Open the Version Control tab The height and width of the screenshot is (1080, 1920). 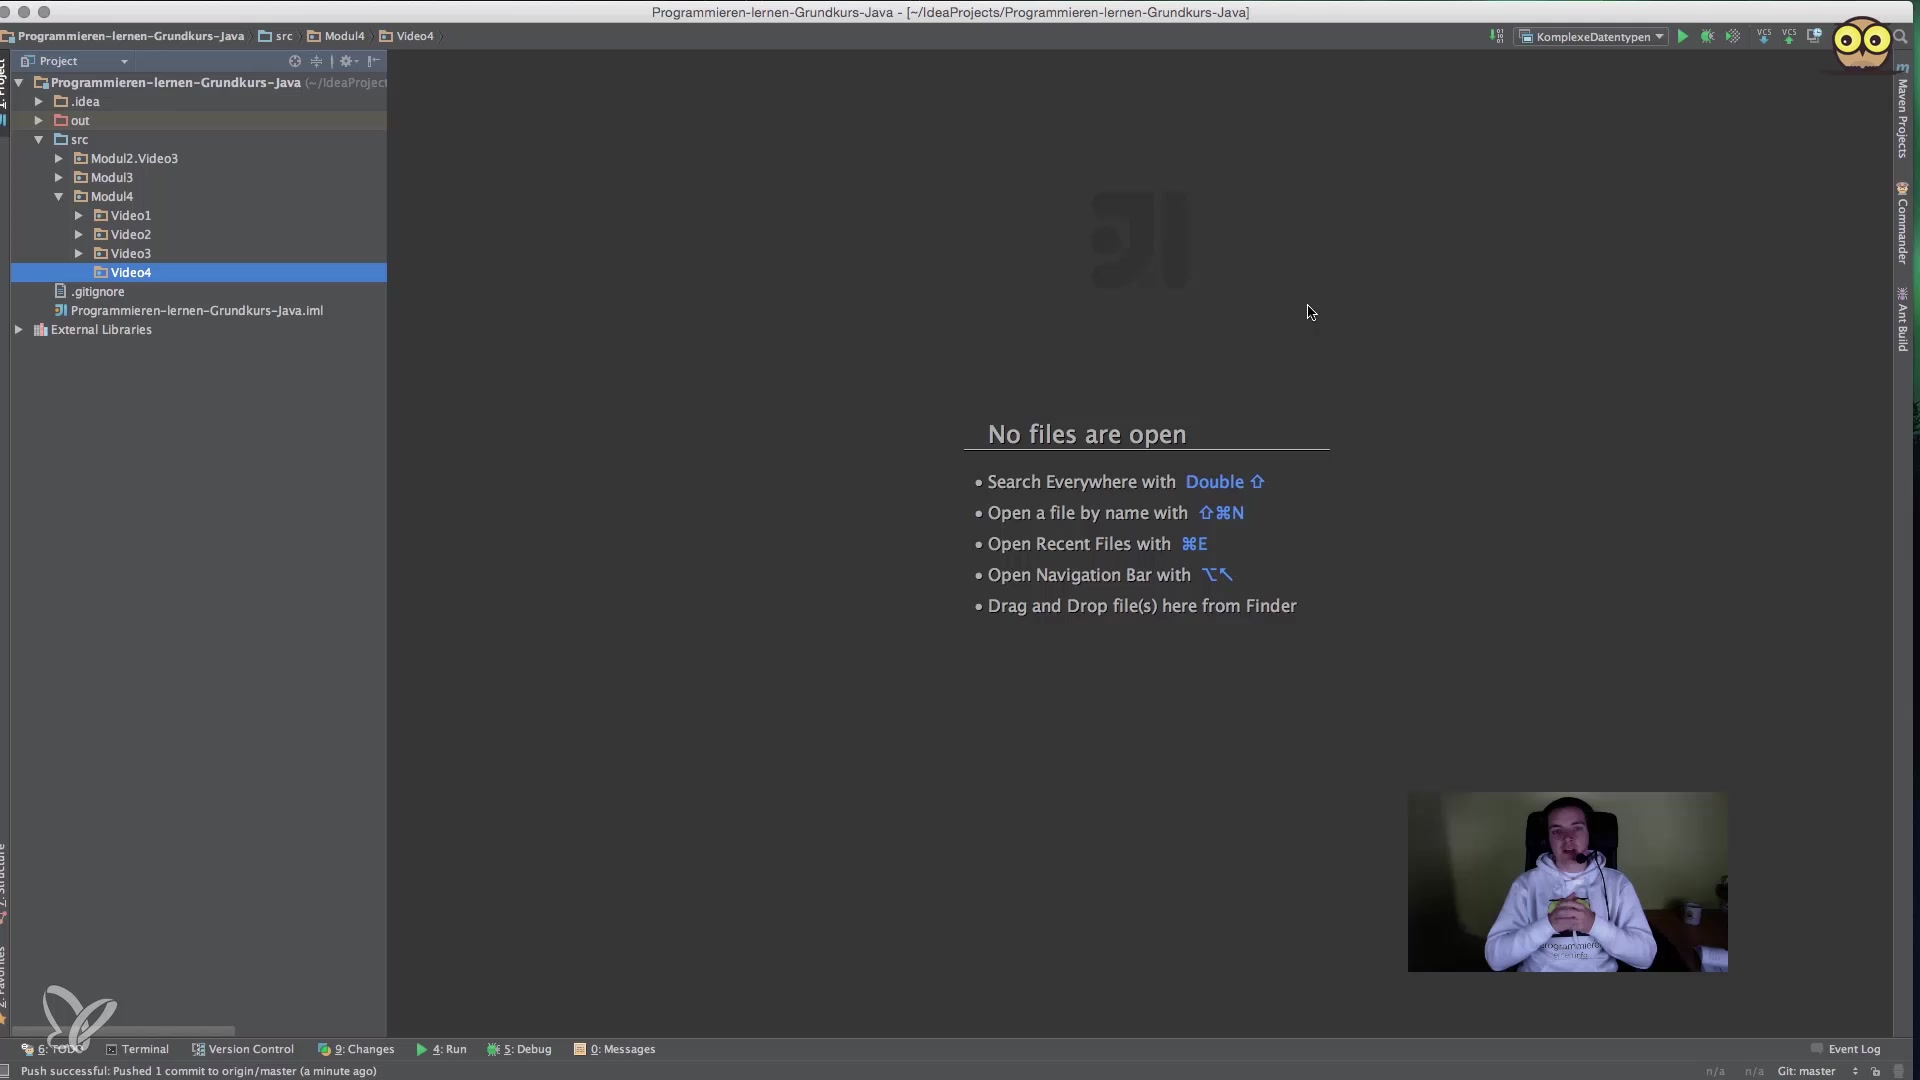pyautogui.click(x=243, y=1049)
